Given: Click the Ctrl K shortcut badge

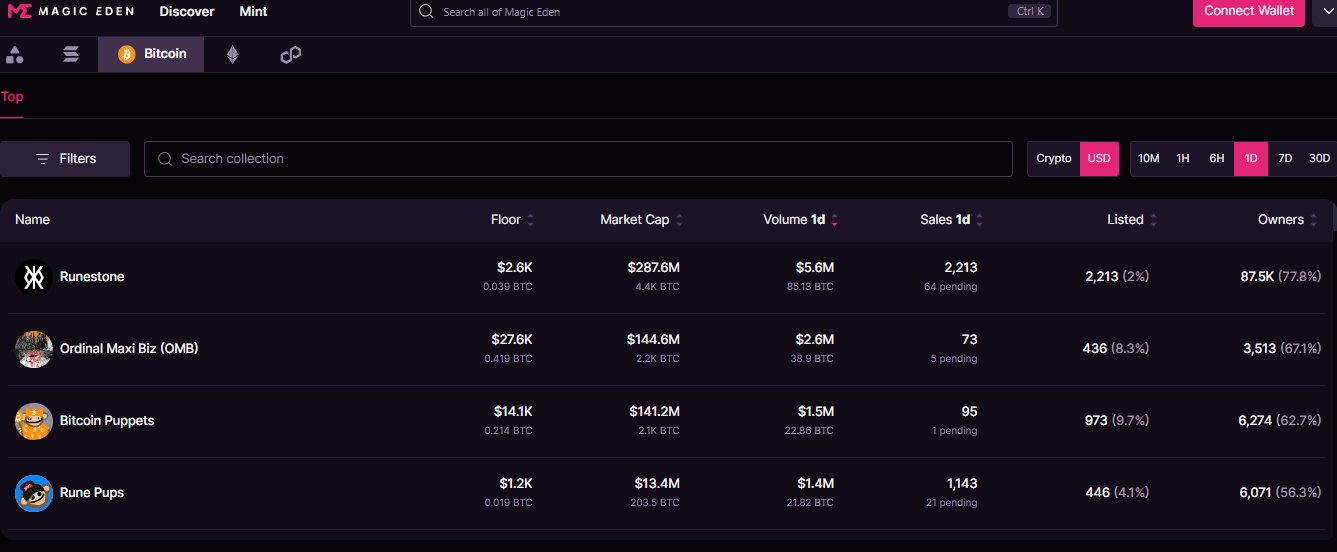Looking at the screenshot, I should pos(1030,12).
